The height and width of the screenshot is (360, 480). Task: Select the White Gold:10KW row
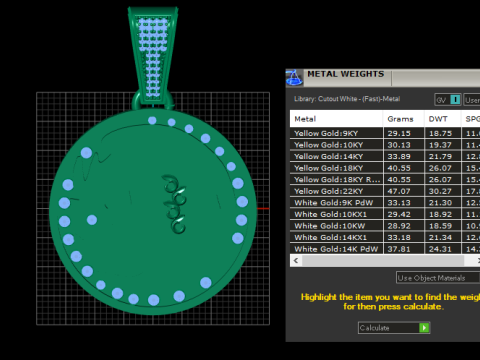pos(385,226)
